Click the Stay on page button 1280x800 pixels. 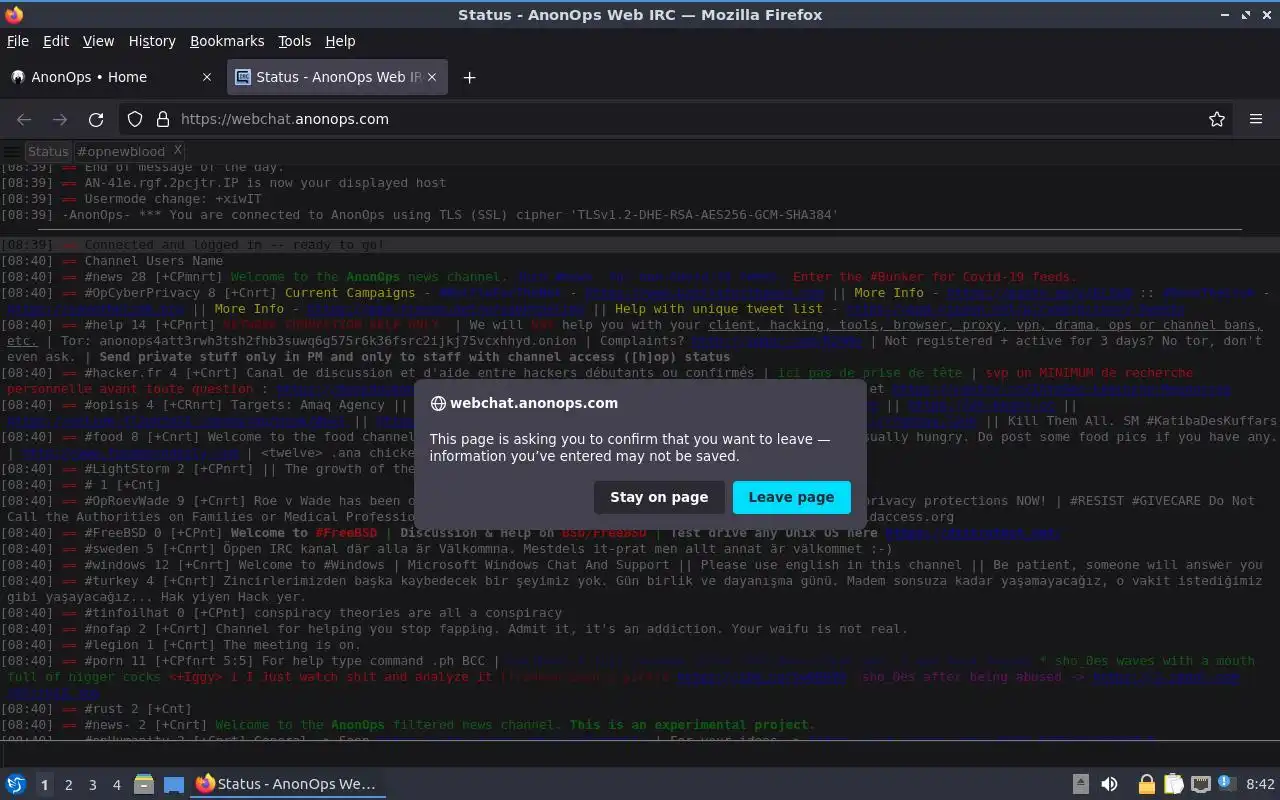pyautogui.click(x=659, y=497)
